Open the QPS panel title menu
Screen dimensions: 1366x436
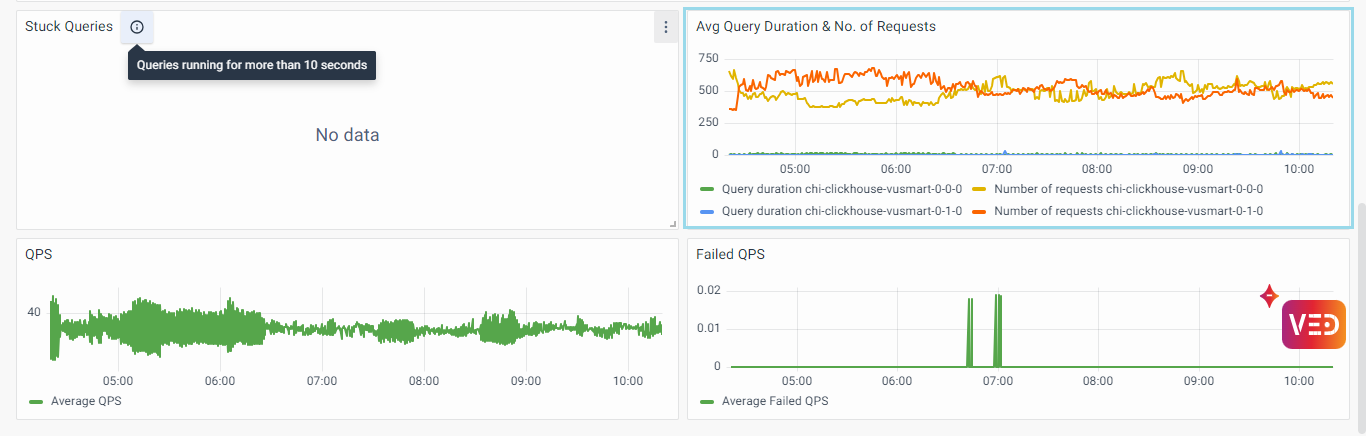tap(39, 254)
